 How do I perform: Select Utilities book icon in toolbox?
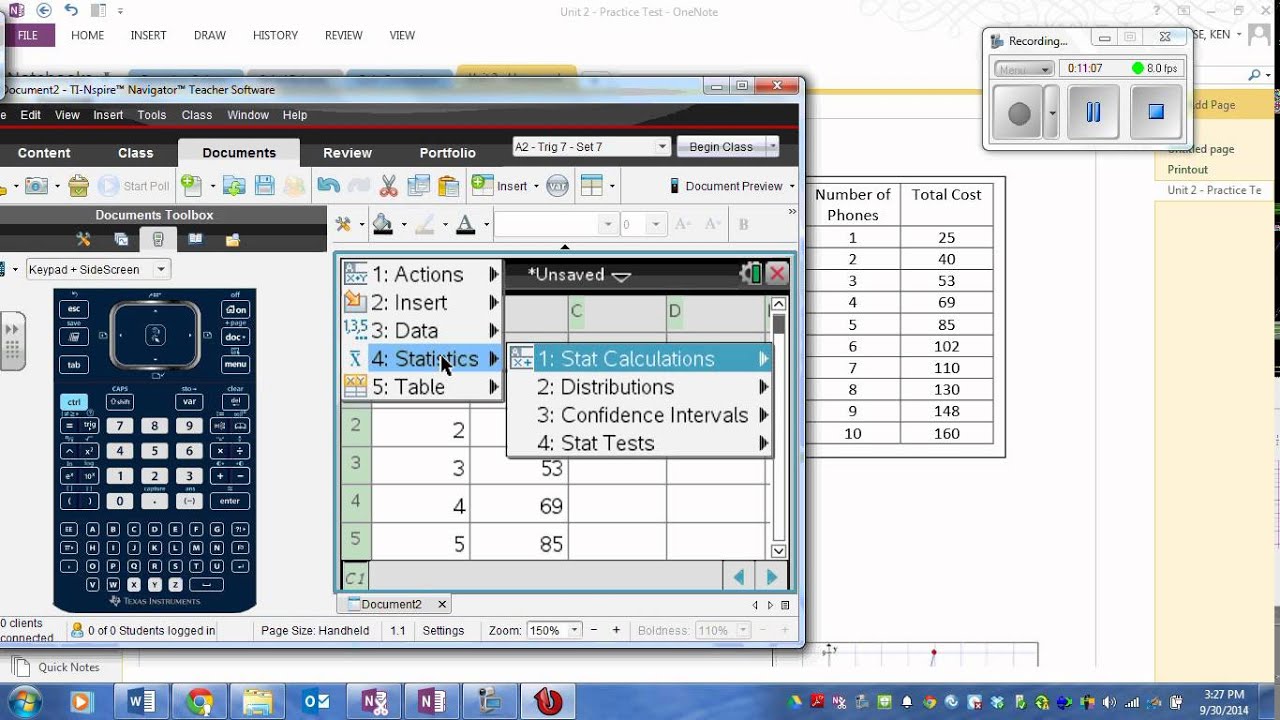195,240
